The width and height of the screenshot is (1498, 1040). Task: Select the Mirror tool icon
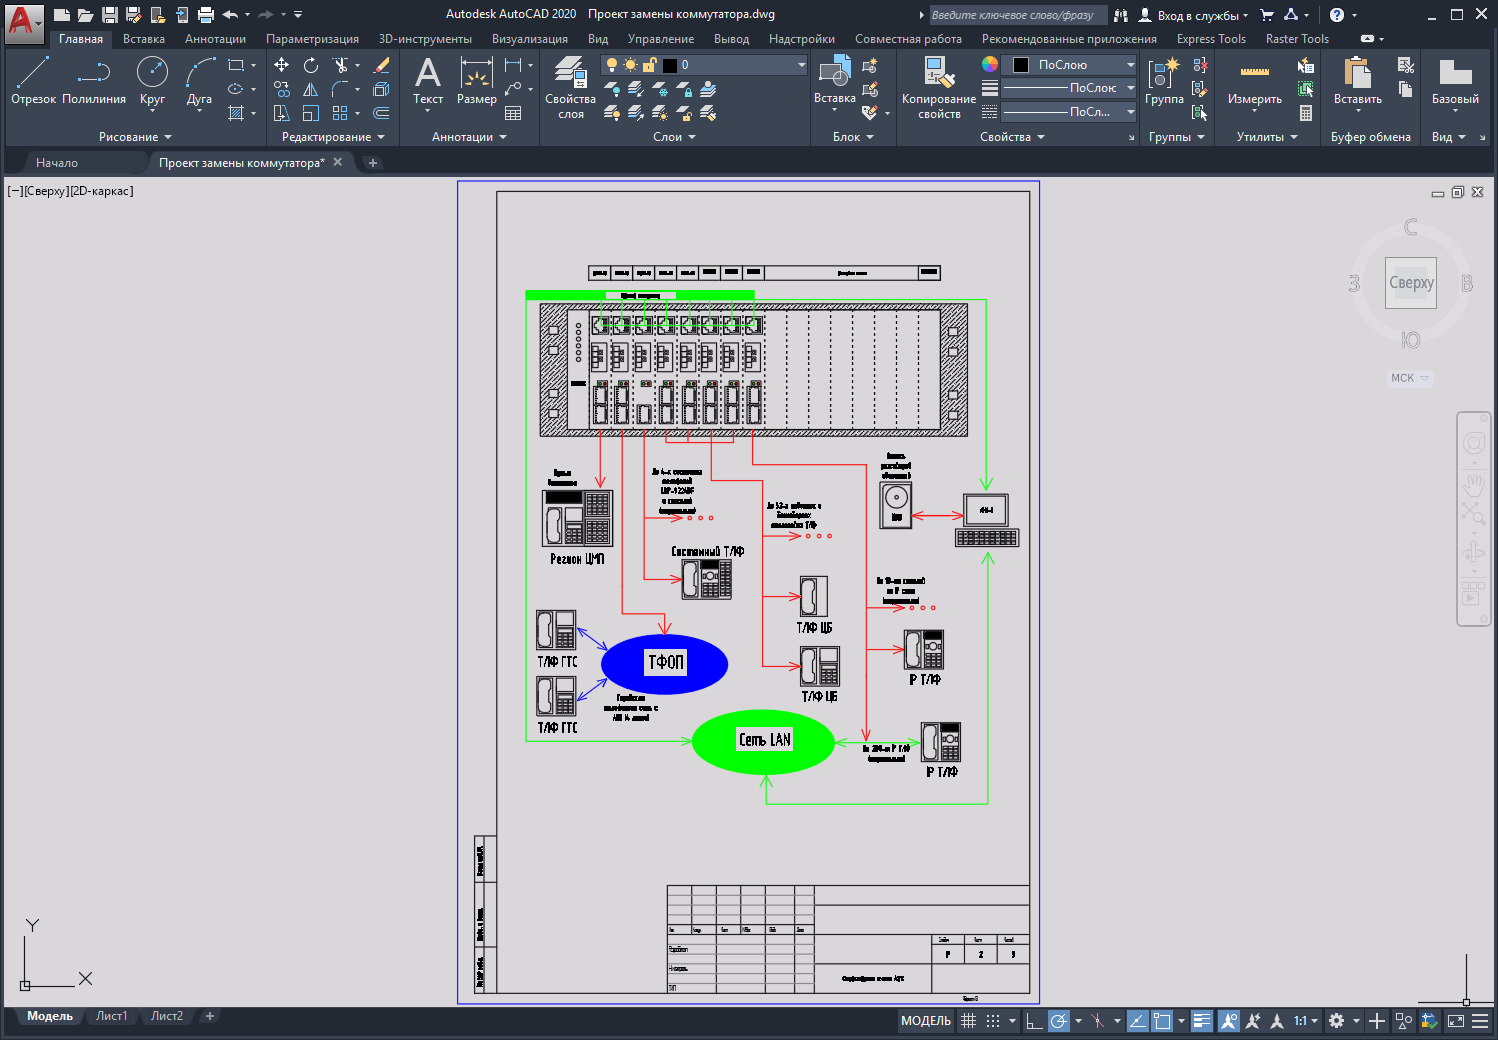coord(311,89)
